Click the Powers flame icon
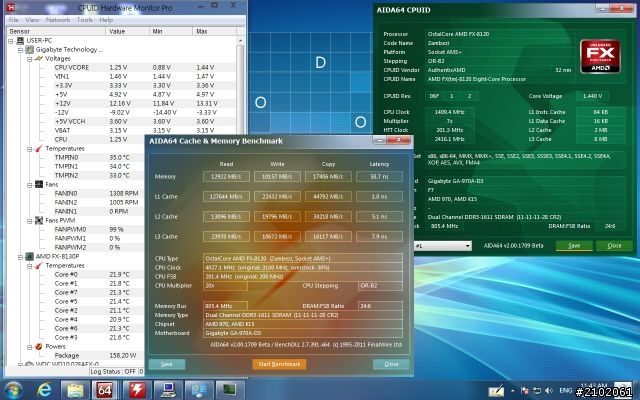640x400 pixels. tap(39, 346)
